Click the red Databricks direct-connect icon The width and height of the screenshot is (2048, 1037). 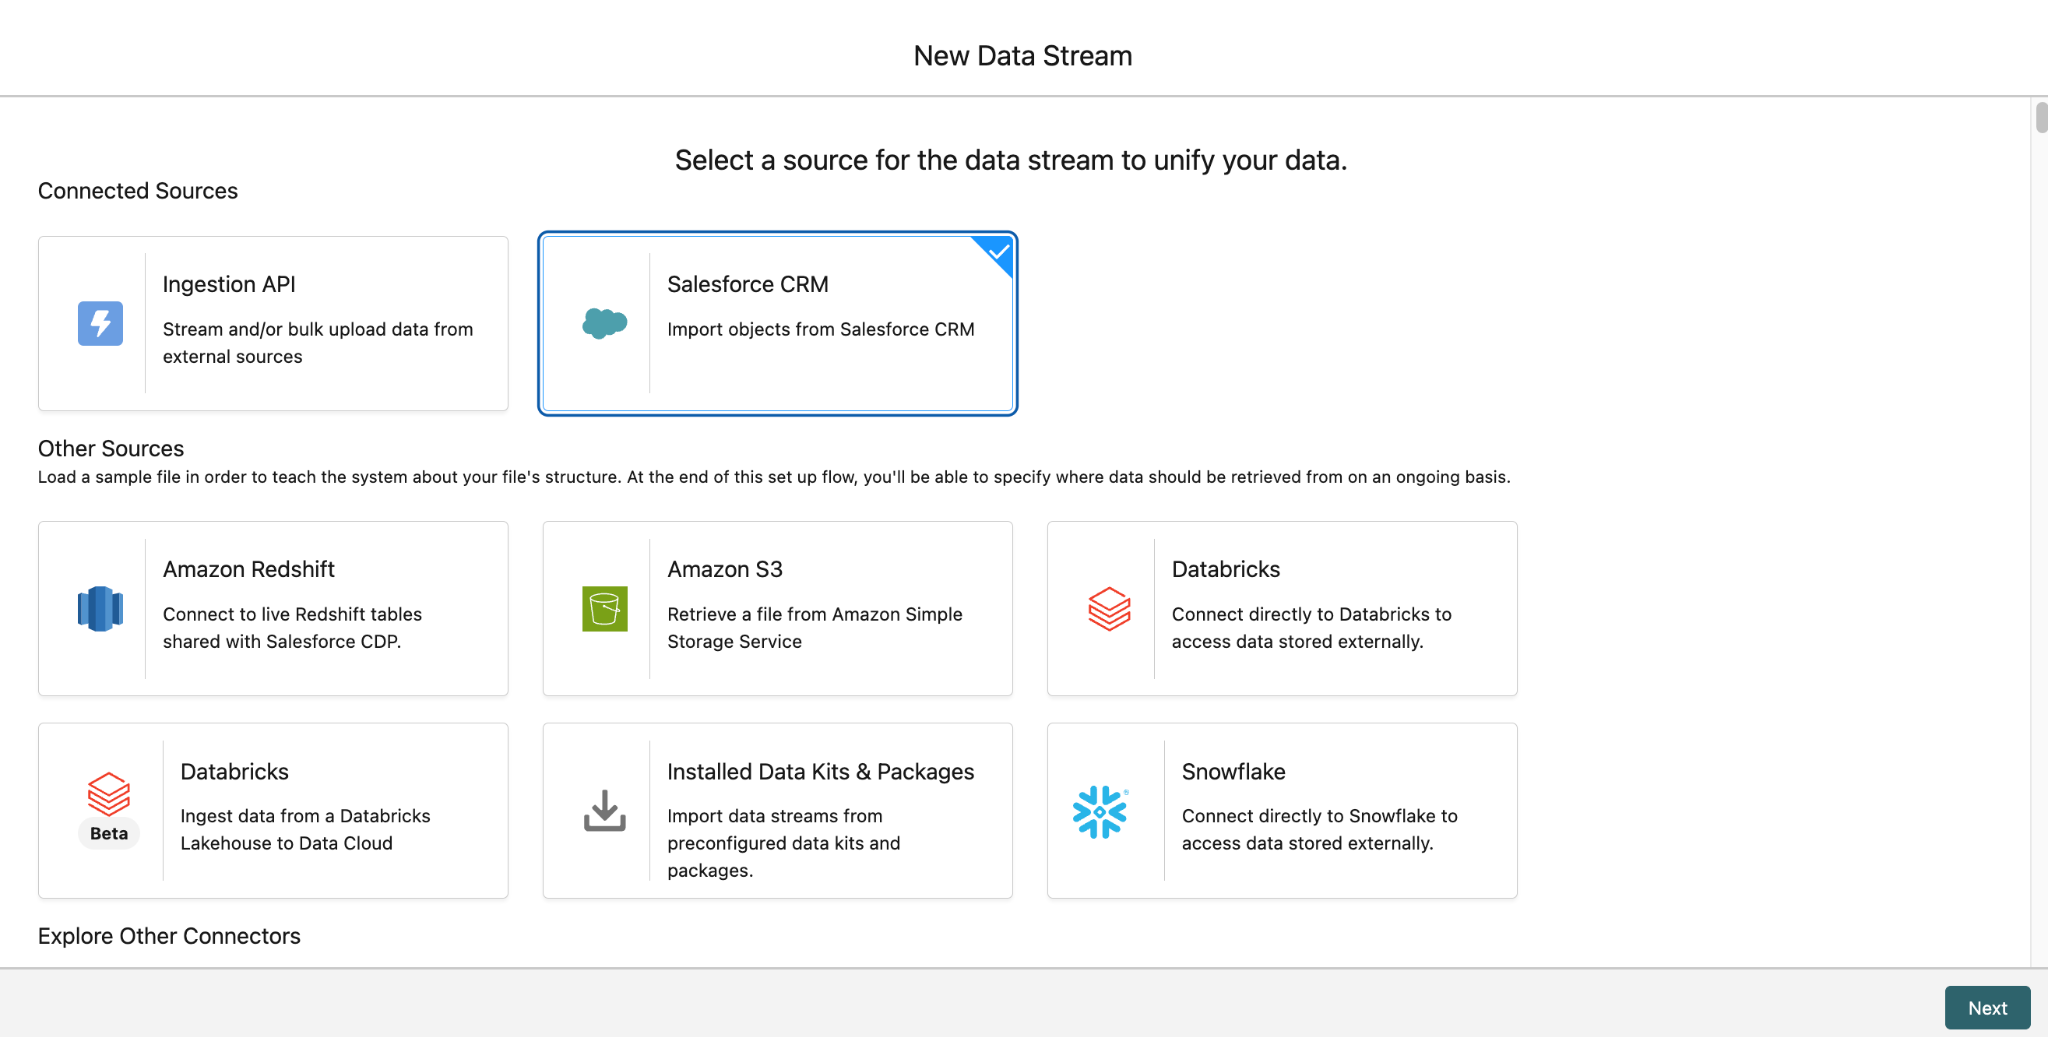click(x=1109, y=608)
